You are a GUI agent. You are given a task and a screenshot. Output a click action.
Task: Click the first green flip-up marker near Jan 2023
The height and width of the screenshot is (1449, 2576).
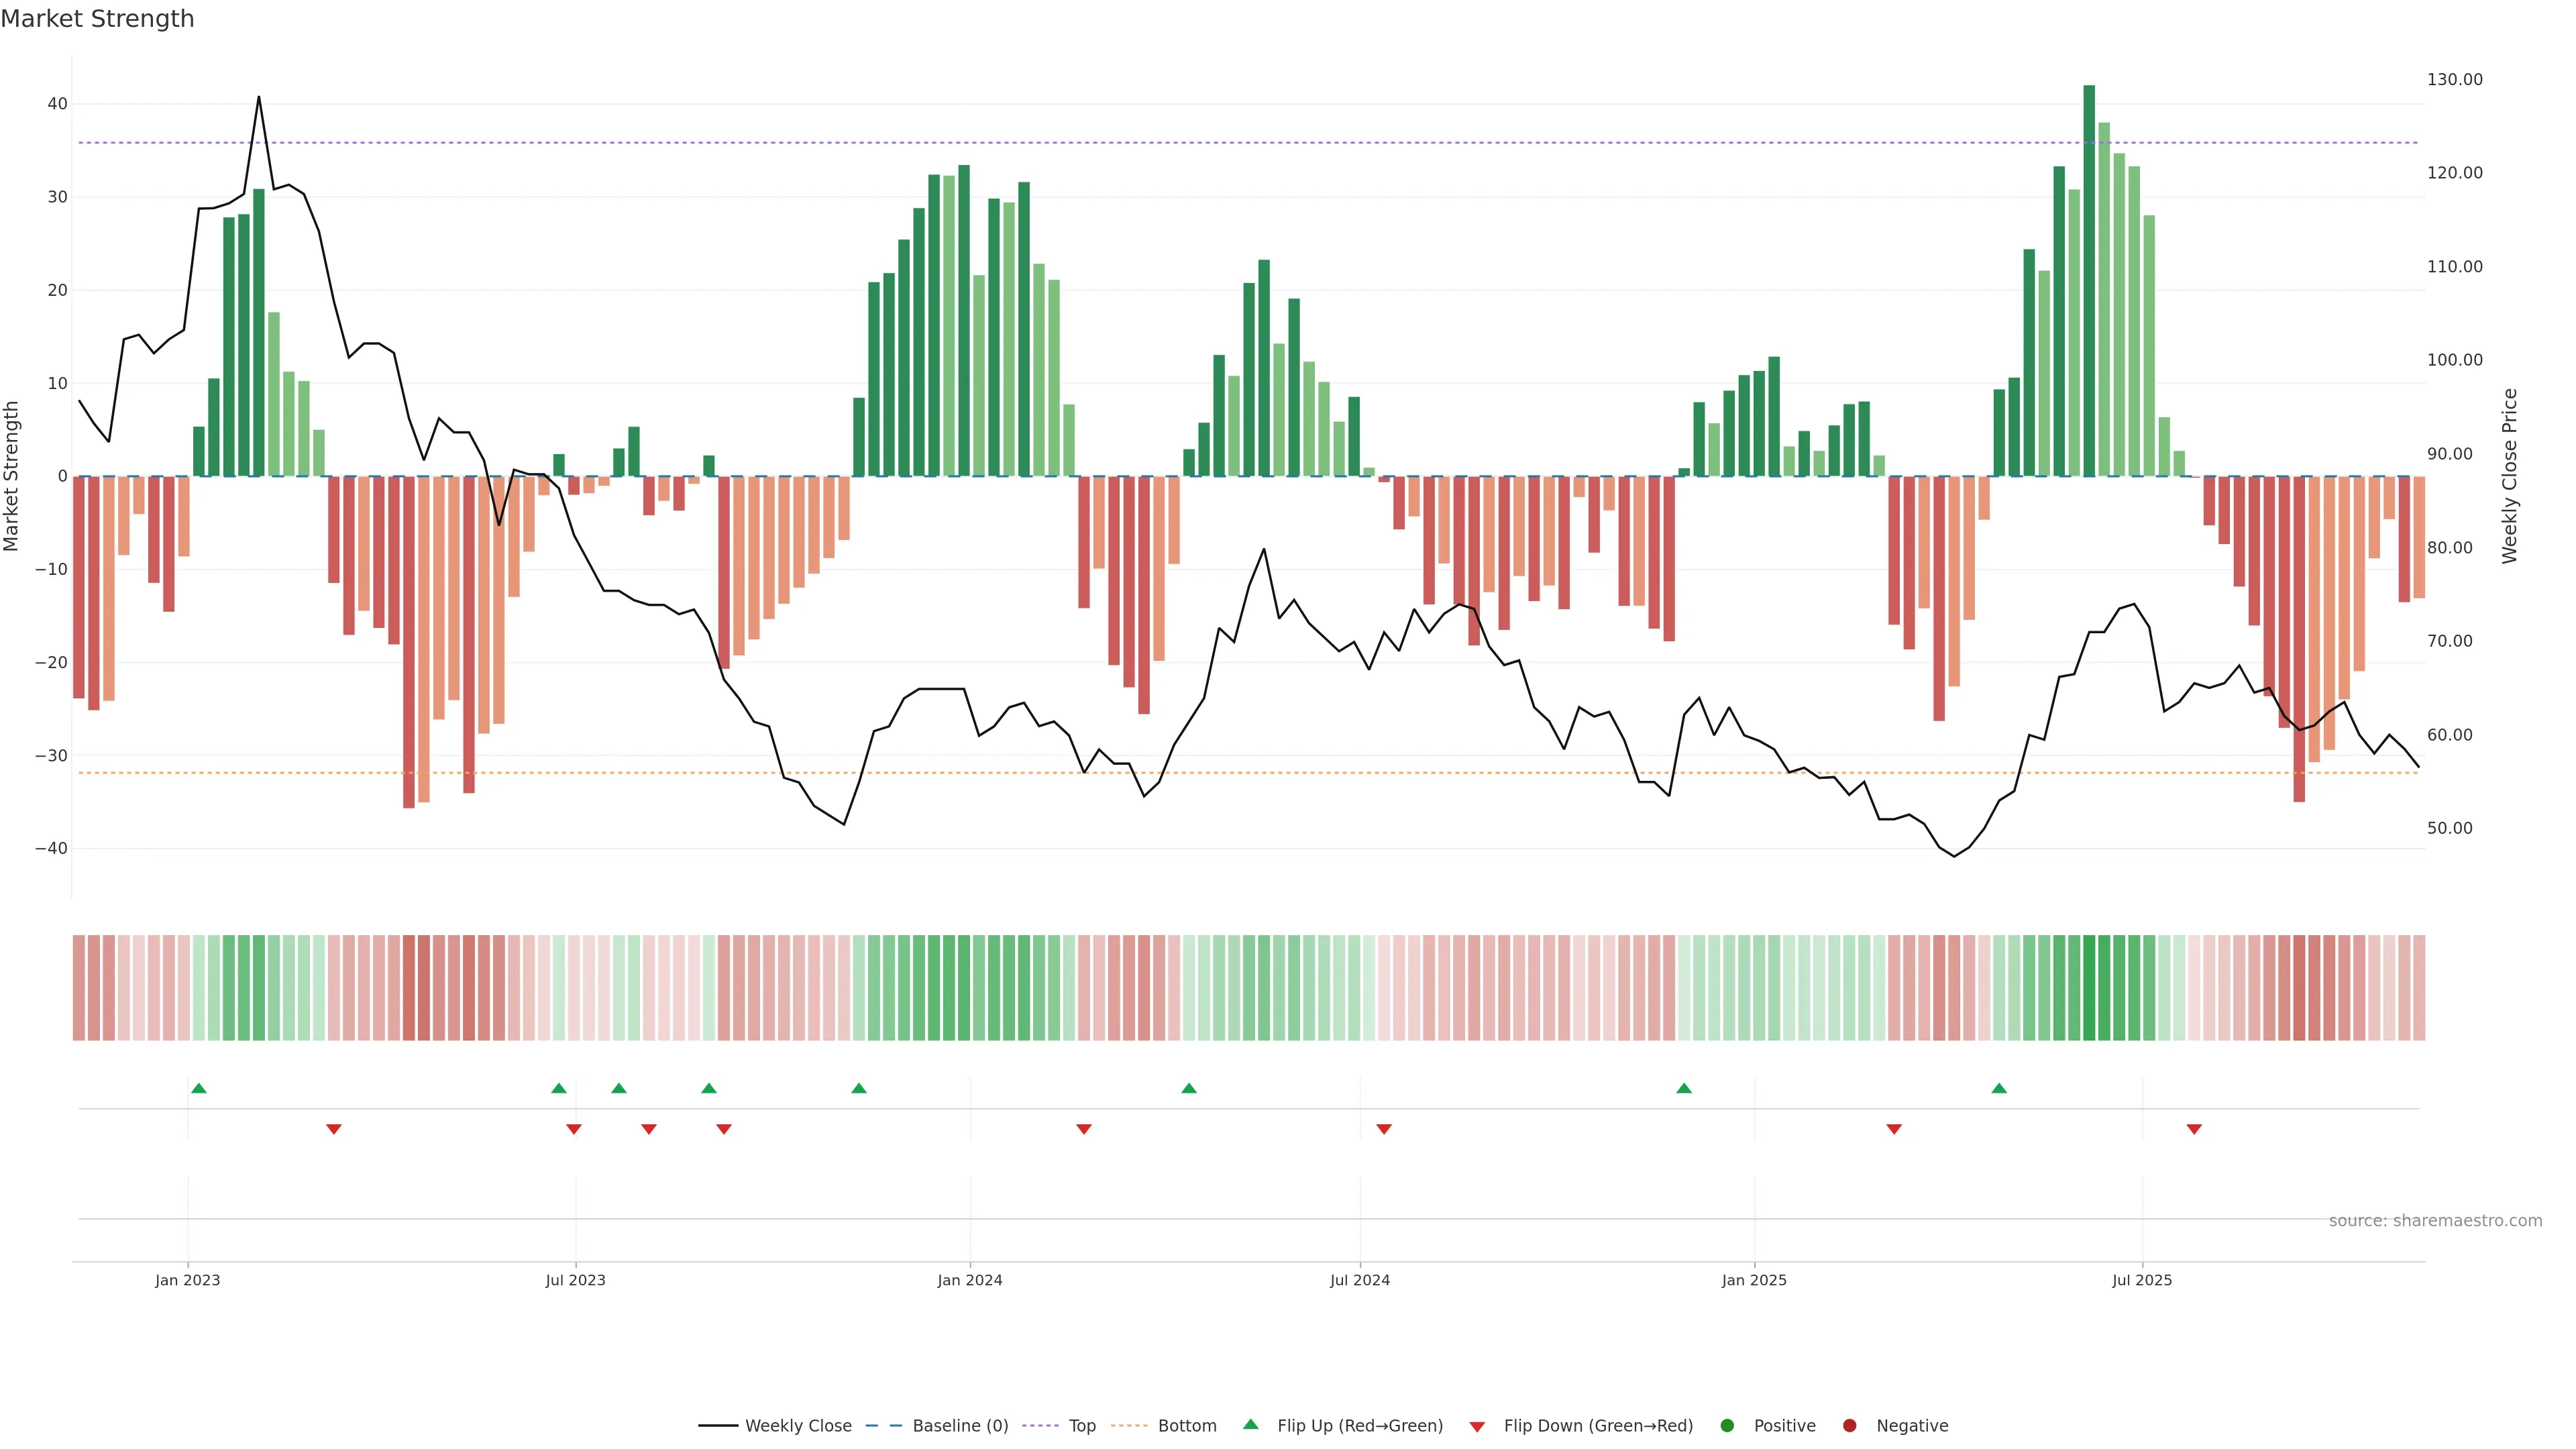click(x=199, y=1088)
